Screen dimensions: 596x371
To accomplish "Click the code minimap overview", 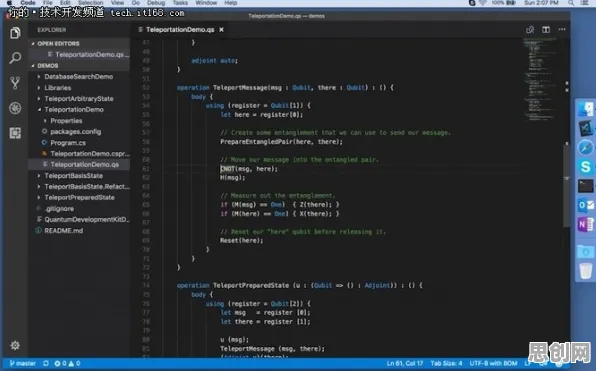I will [x=540, y=80].
